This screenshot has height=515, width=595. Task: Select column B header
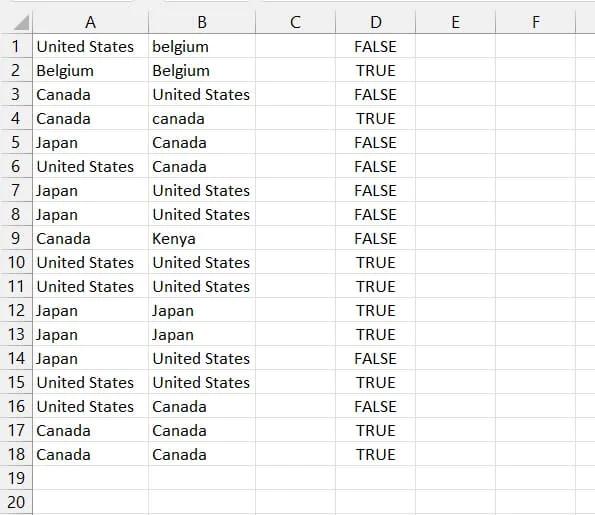pos(202,22)
